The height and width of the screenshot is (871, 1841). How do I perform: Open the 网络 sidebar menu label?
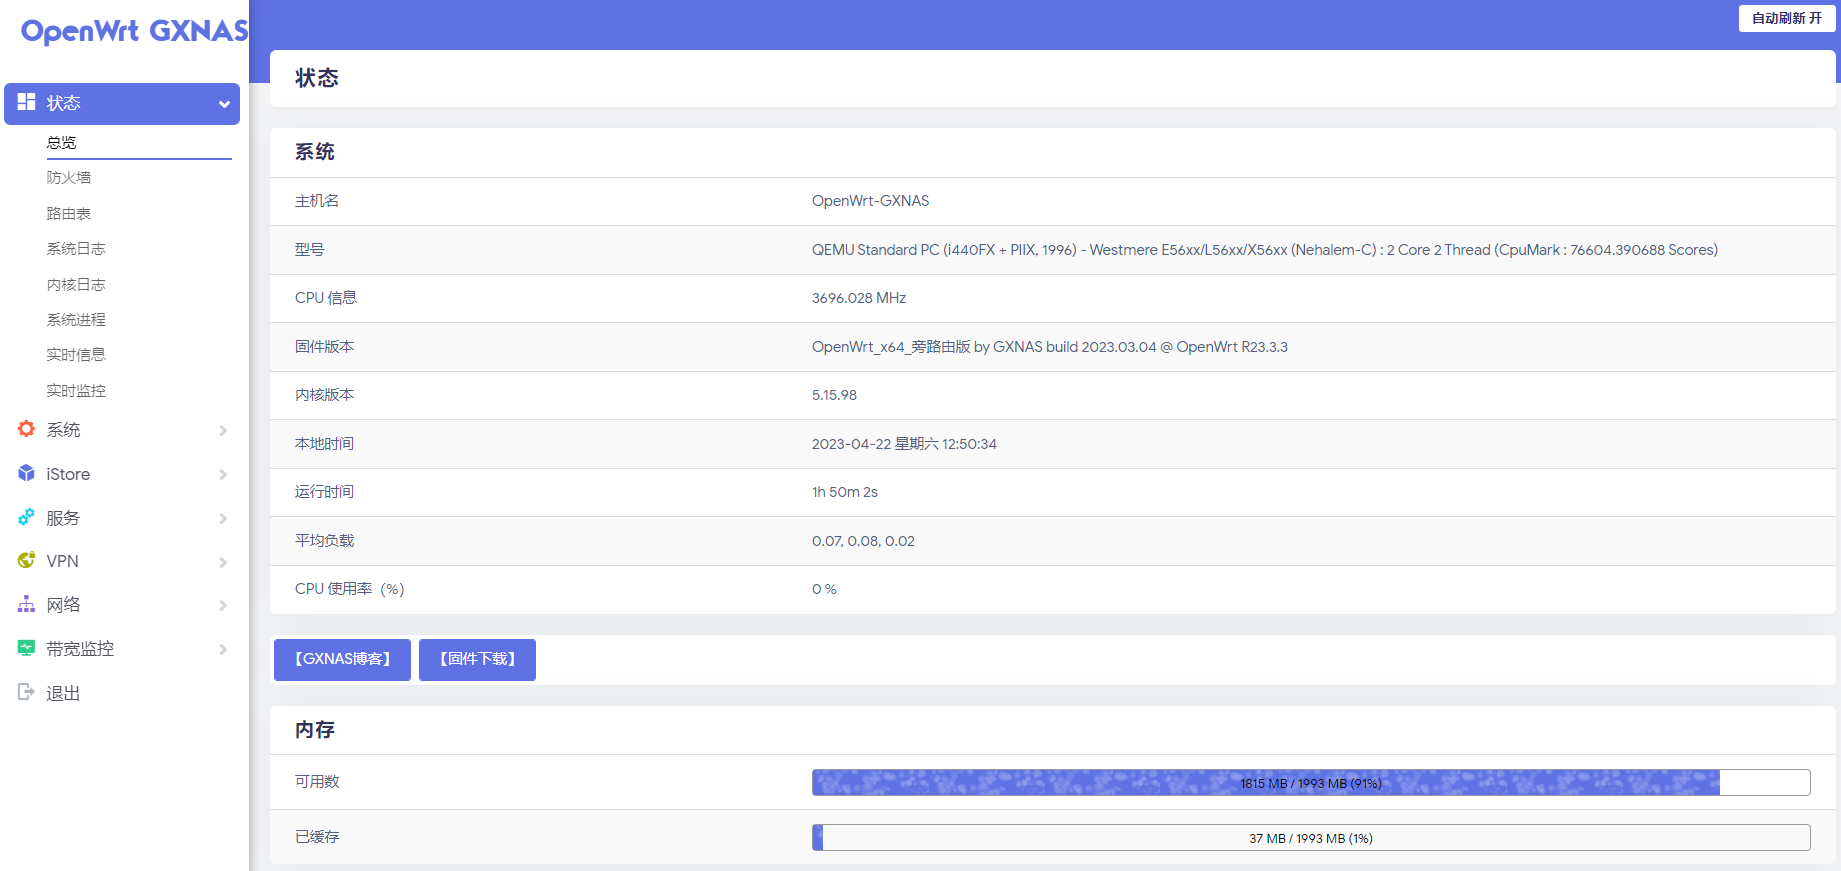point(63,604)
